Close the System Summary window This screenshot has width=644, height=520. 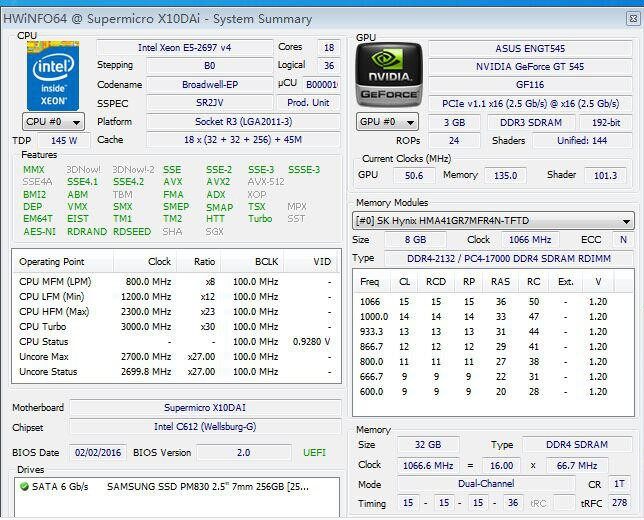tap(634, 18)
